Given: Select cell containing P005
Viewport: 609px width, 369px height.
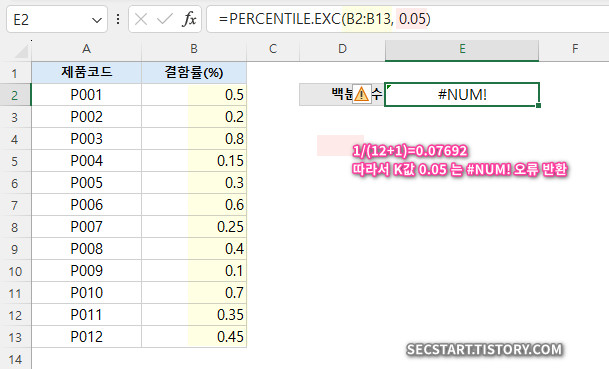Looking at the screenshot, I should 86,183.
